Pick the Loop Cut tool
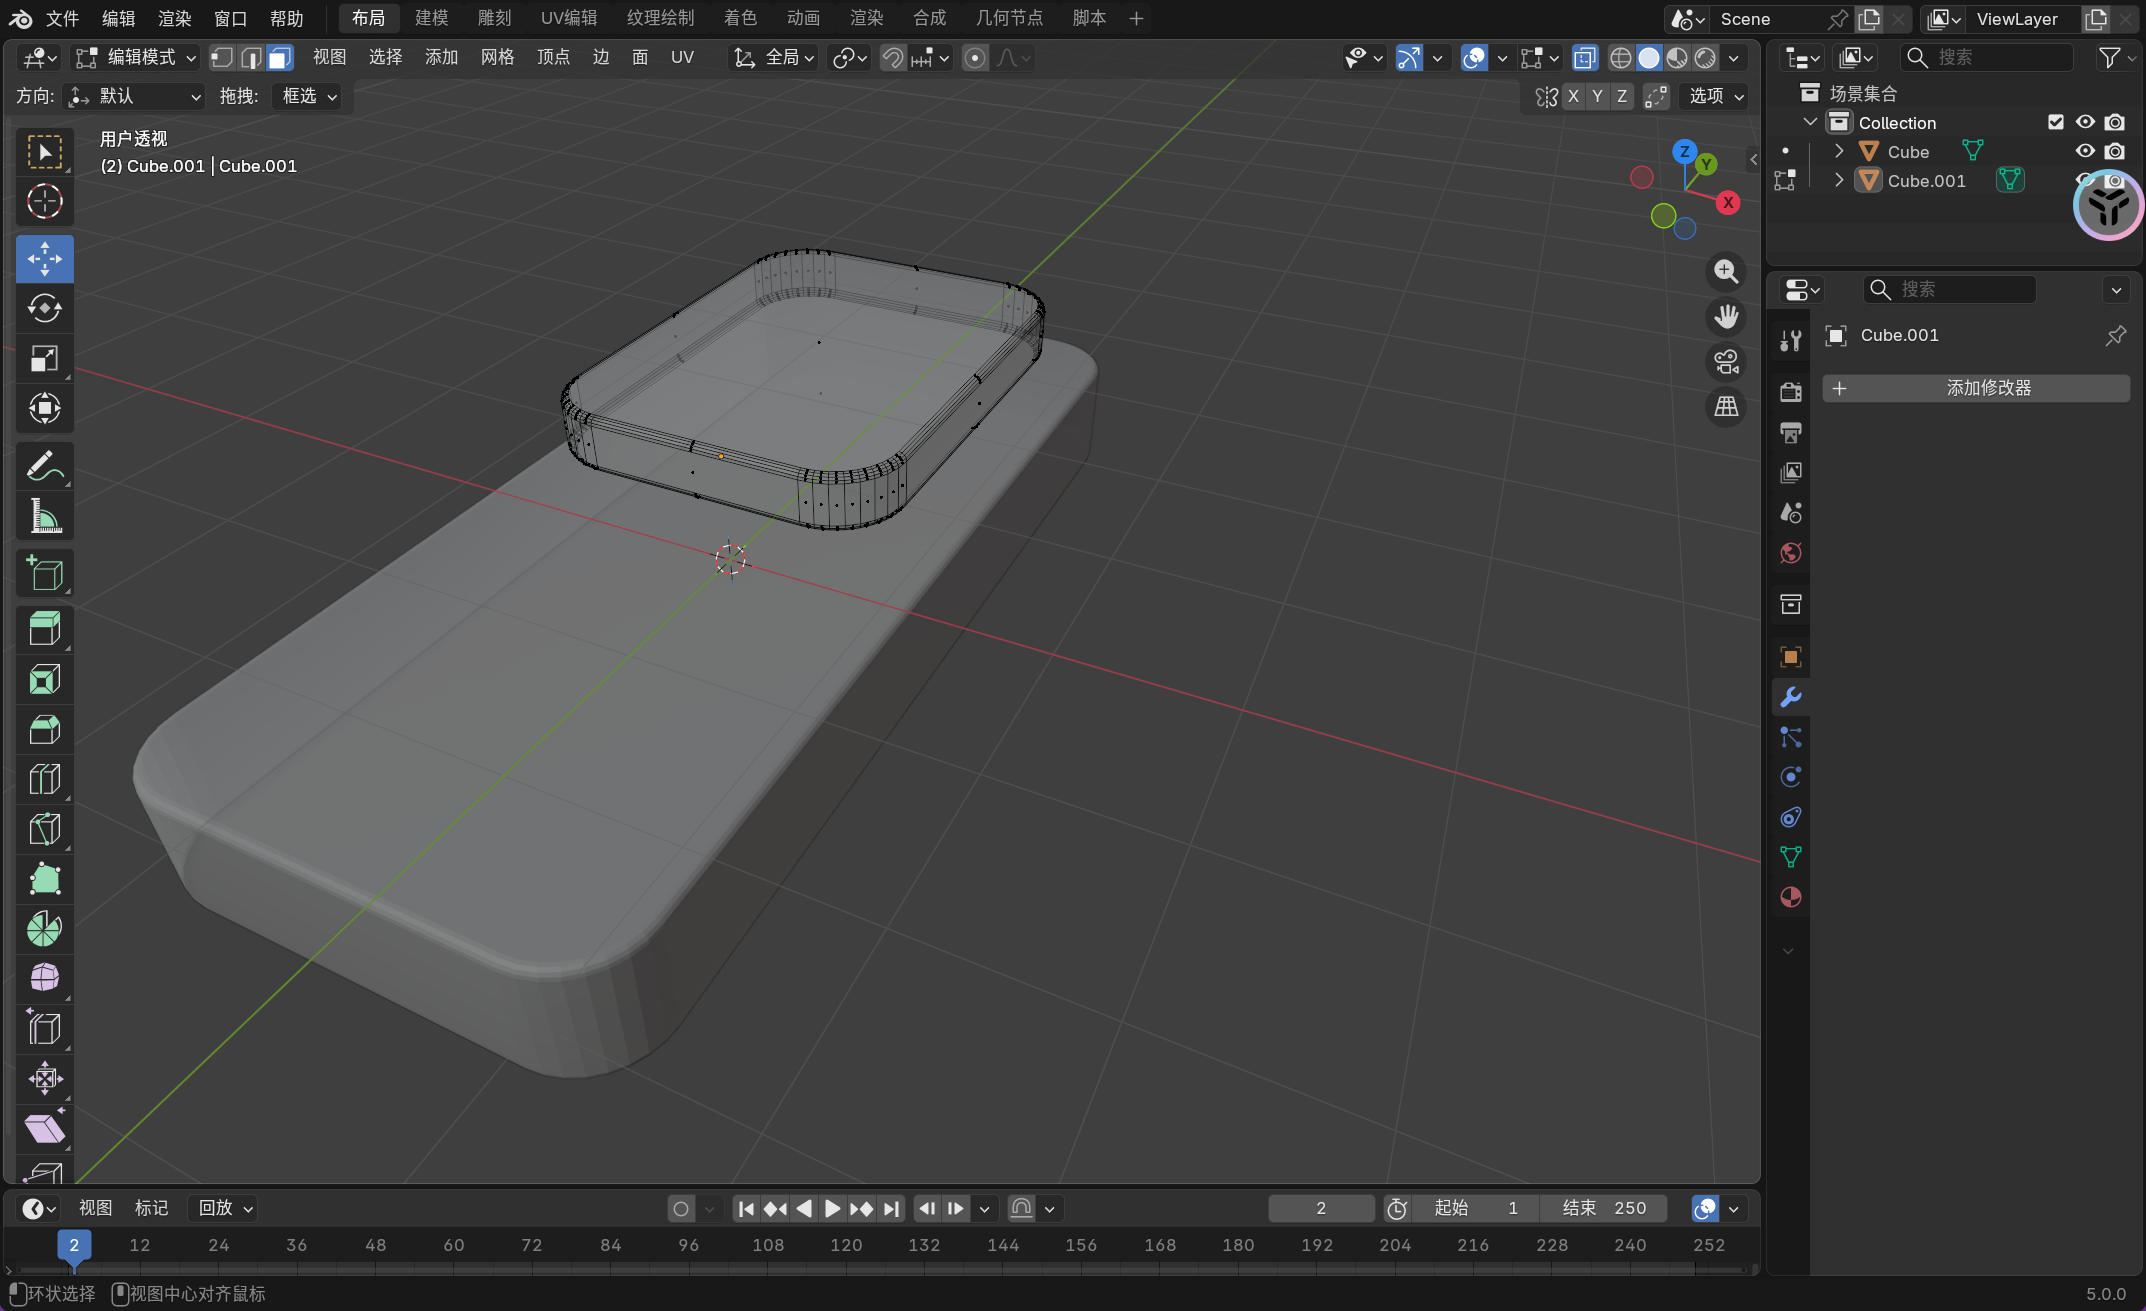Screen dimensions: 2146x1311 44,779
